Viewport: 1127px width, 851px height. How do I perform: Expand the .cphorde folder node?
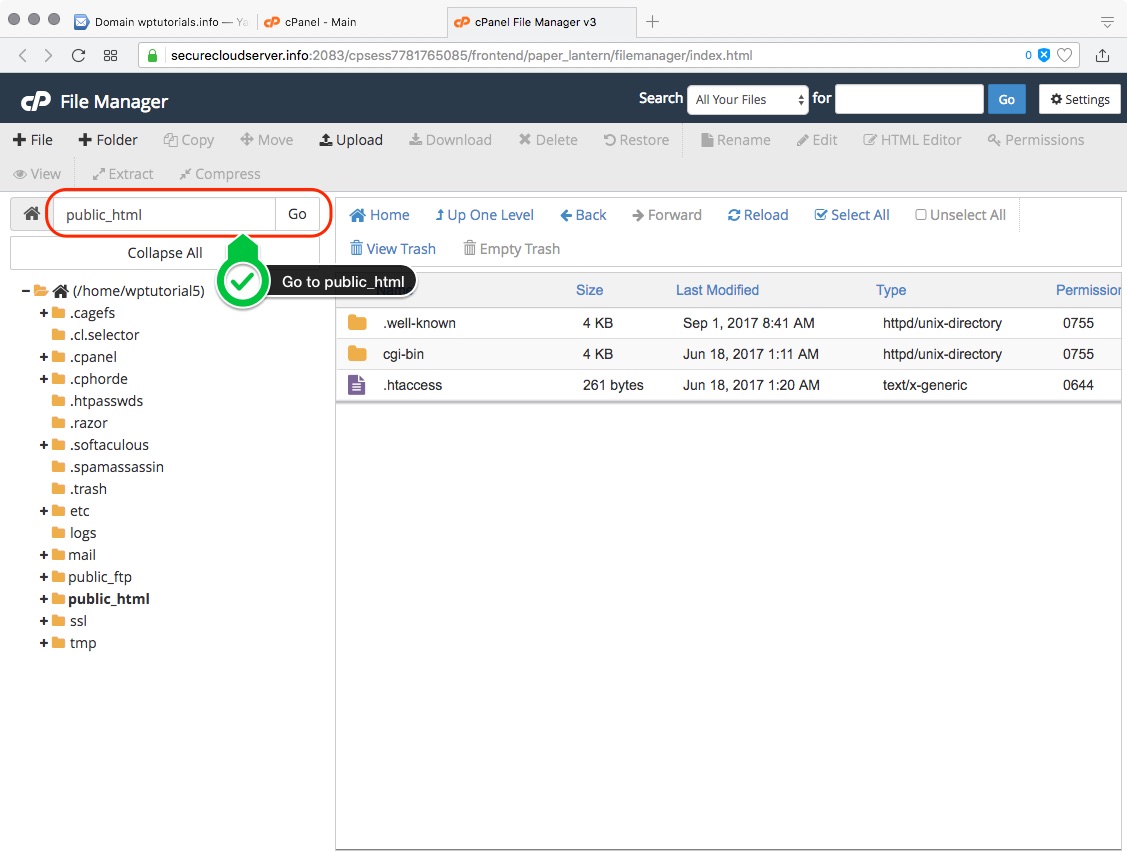pyautogui.click(x=44, y=379)
